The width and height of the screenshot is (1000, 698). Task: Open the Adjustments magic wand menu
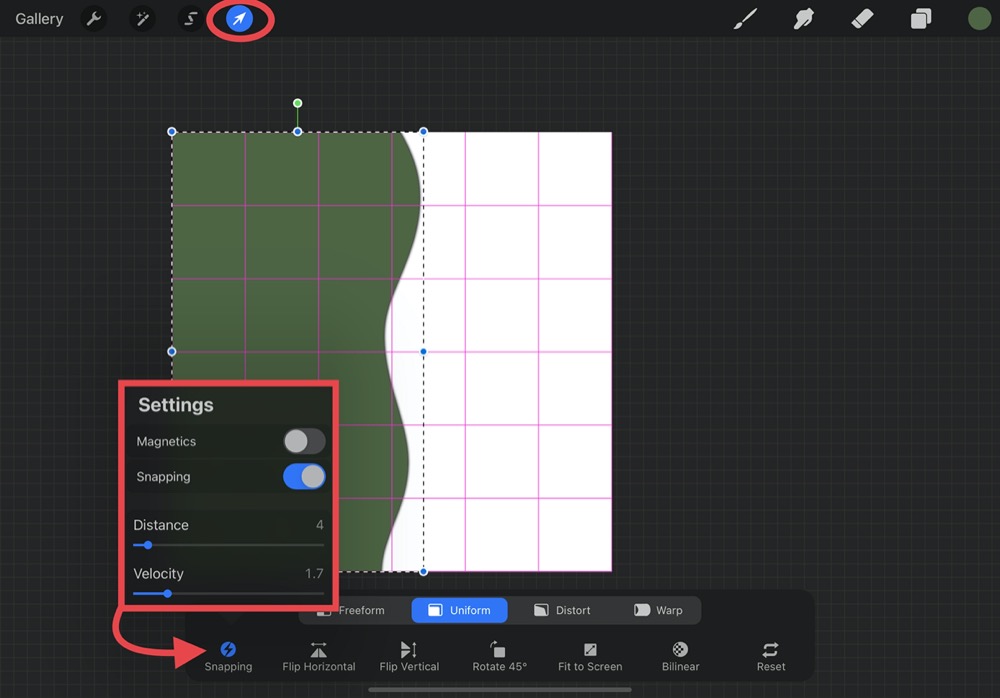tap(142, 19)
